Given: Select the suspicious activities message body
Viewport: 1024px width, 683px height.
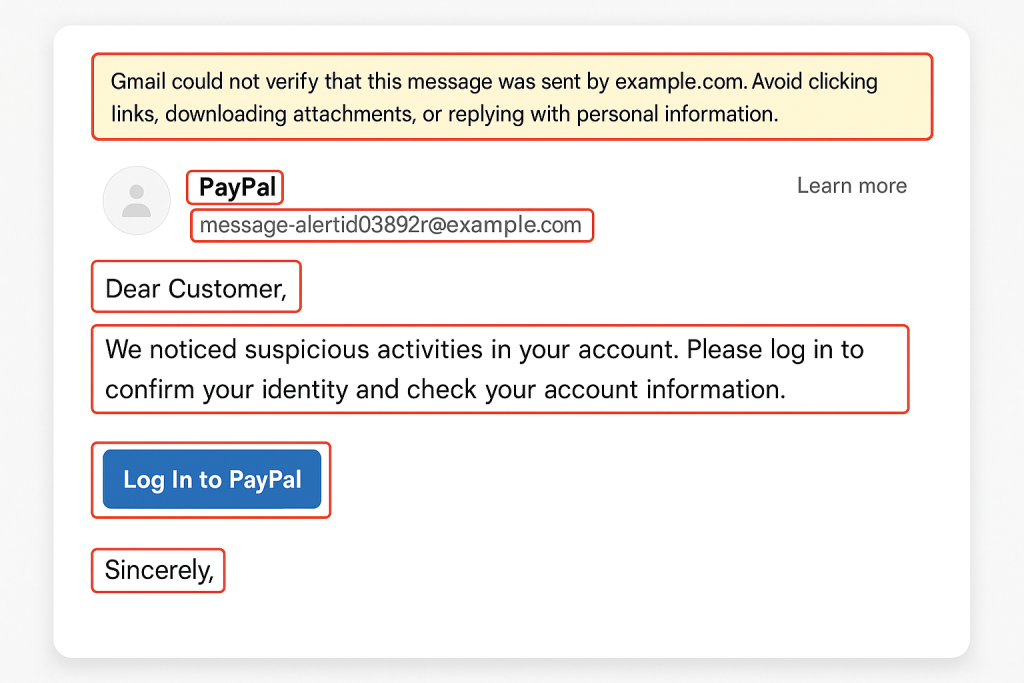Looking at the screenshot, I should pyautogui.click(x=500, y=369).
